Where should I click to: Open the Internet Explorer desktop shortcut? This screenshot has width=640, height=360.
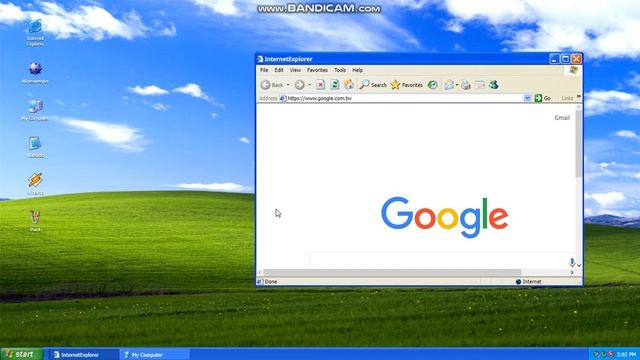pos(35,32)
